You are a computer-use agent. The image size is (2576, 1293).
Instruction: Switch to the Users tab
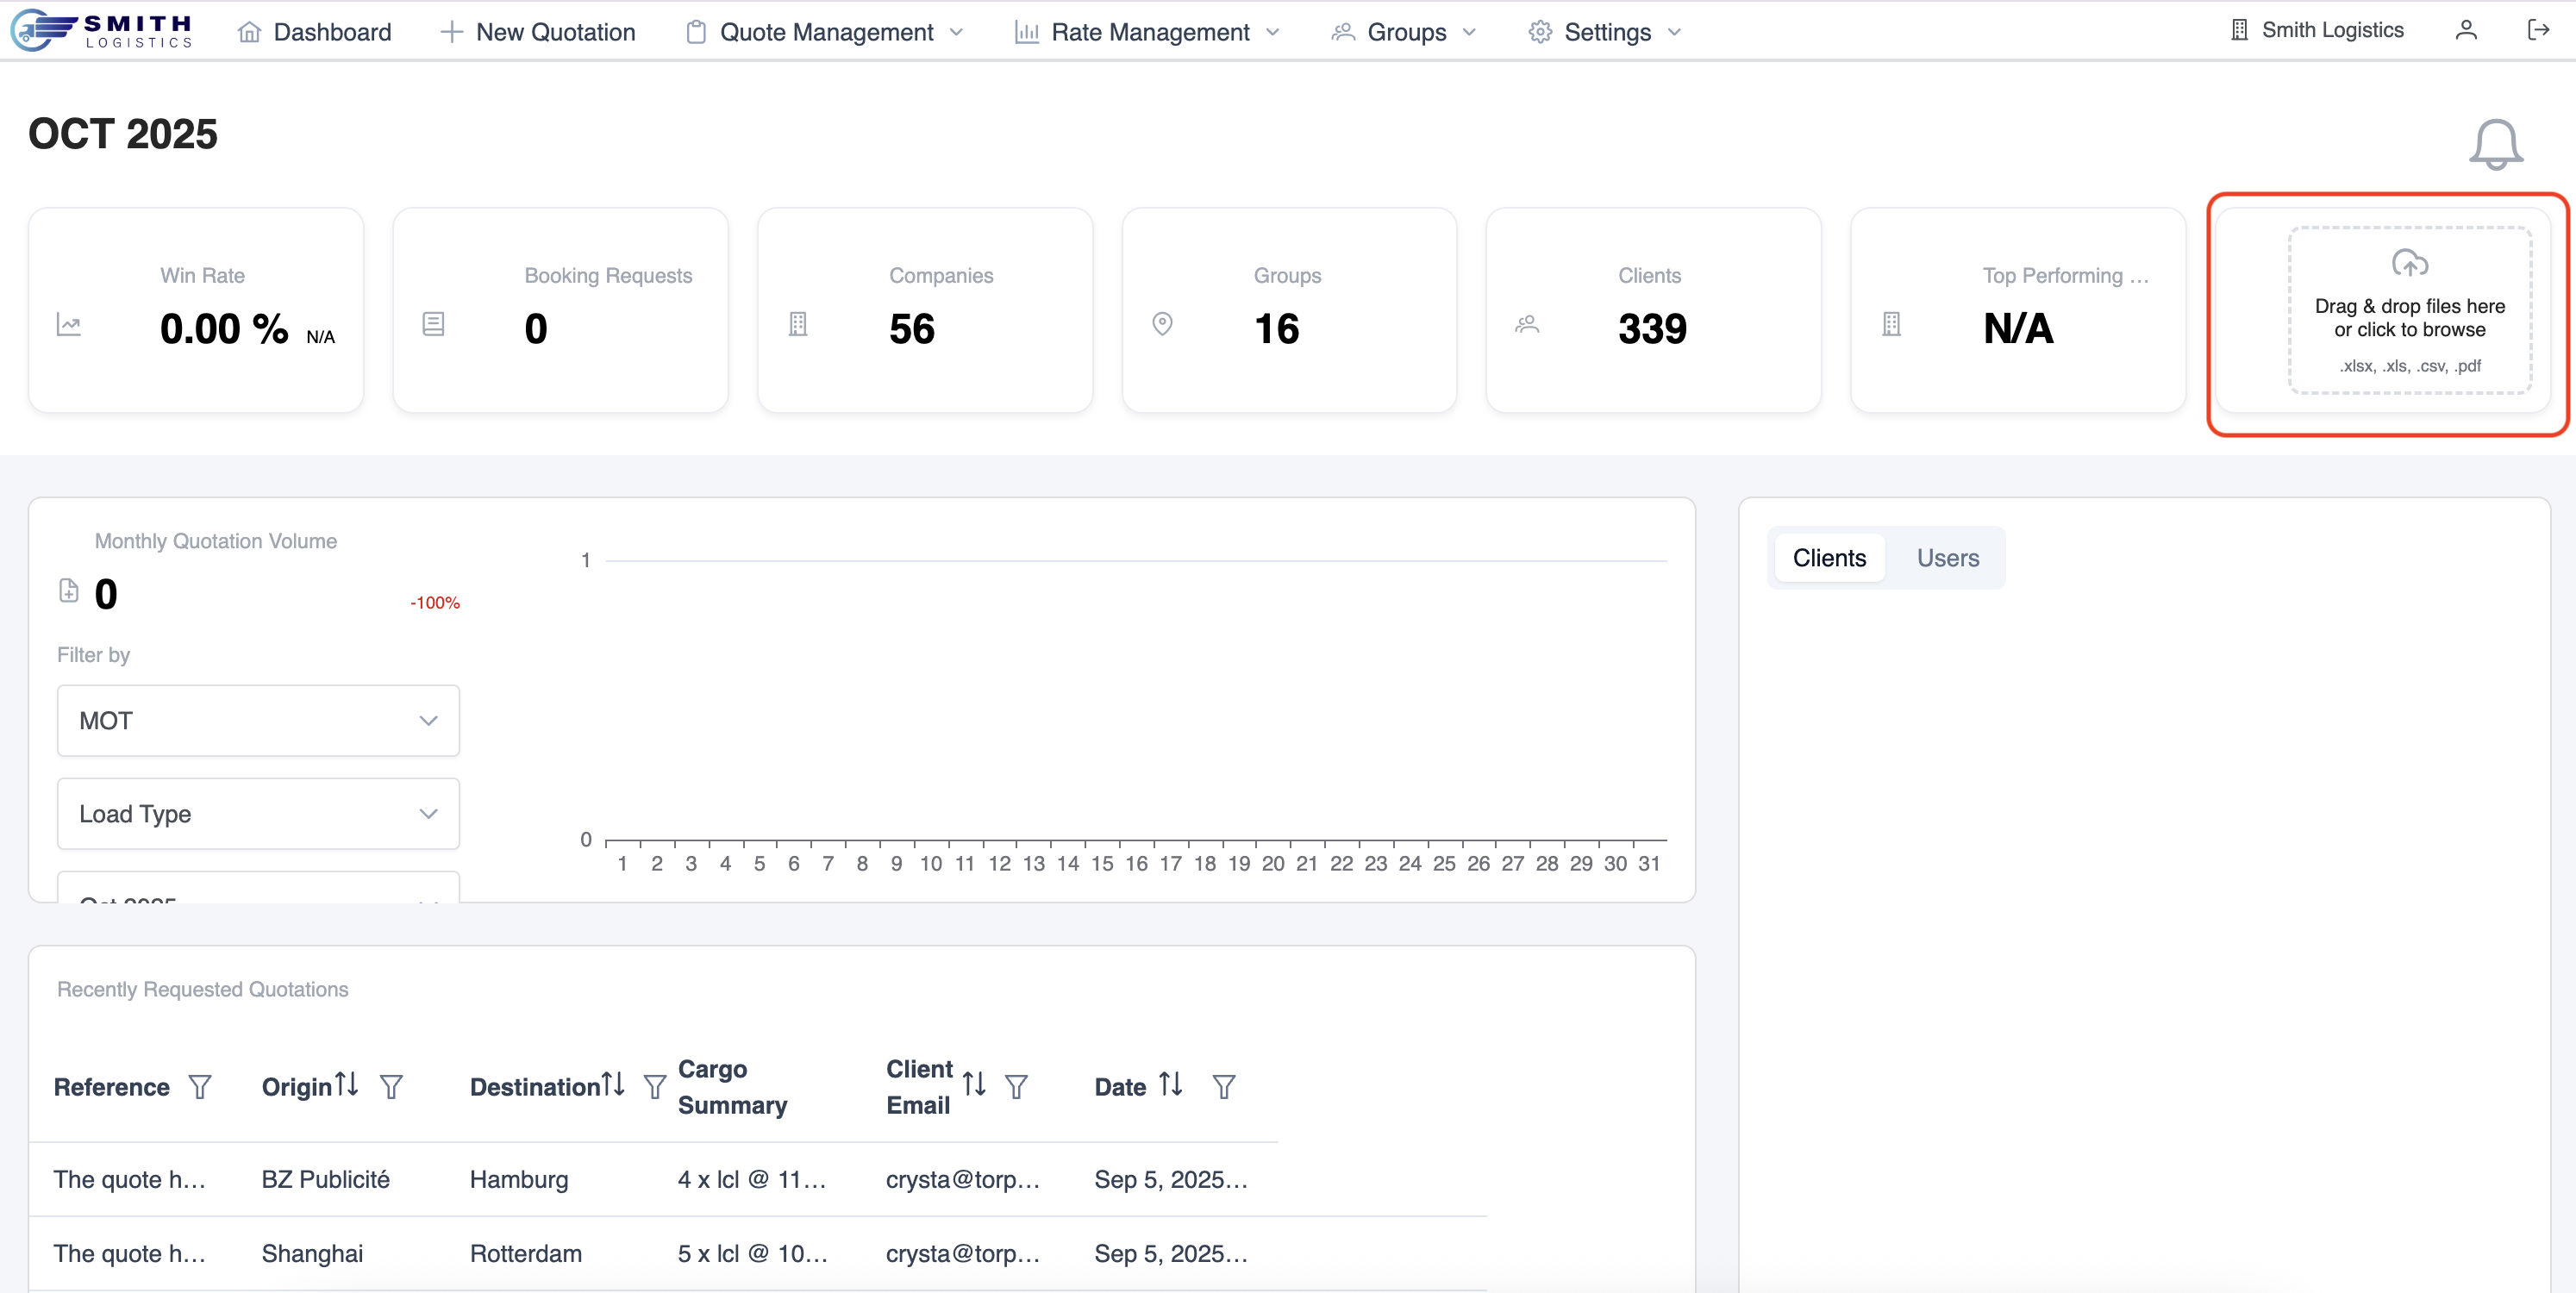[x=1947, y=558]
